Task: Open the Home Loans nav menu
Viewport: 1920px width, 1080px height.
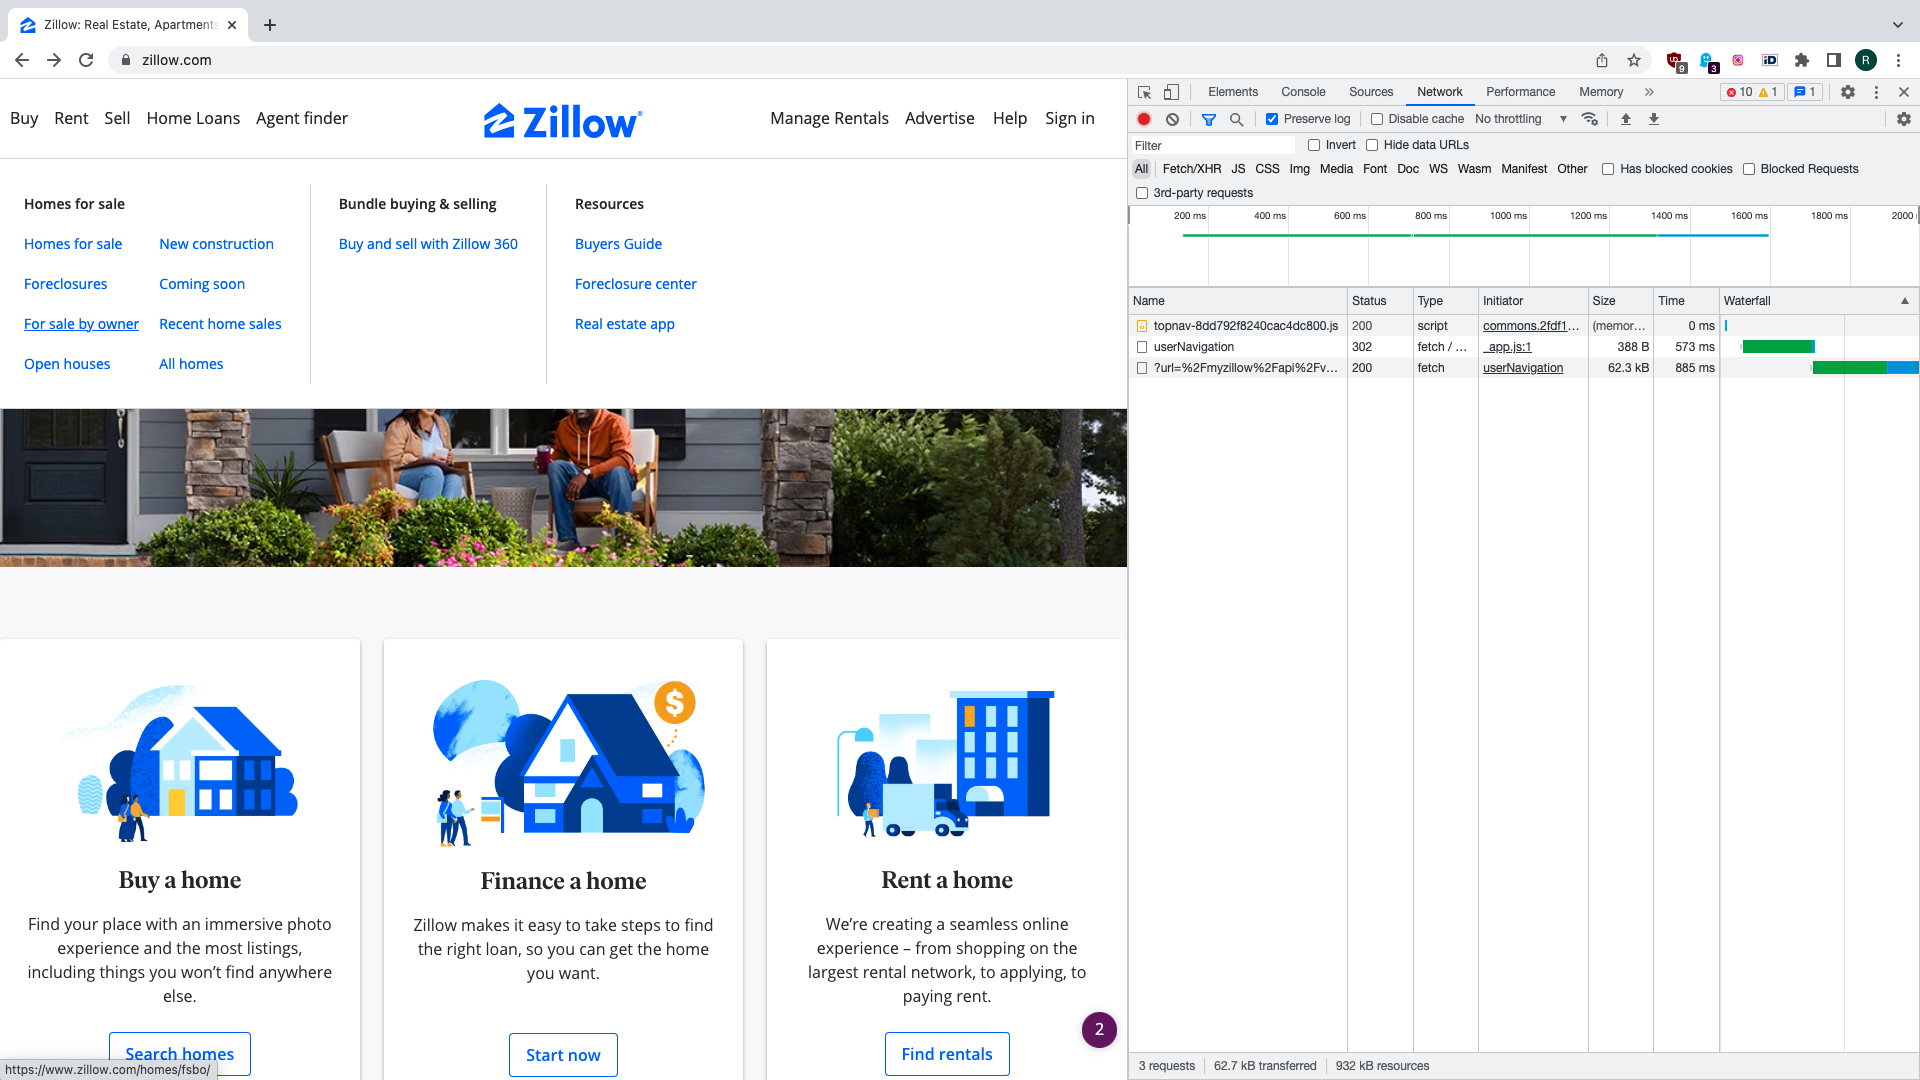Action: pyautogui.click(x=193, y=118)
